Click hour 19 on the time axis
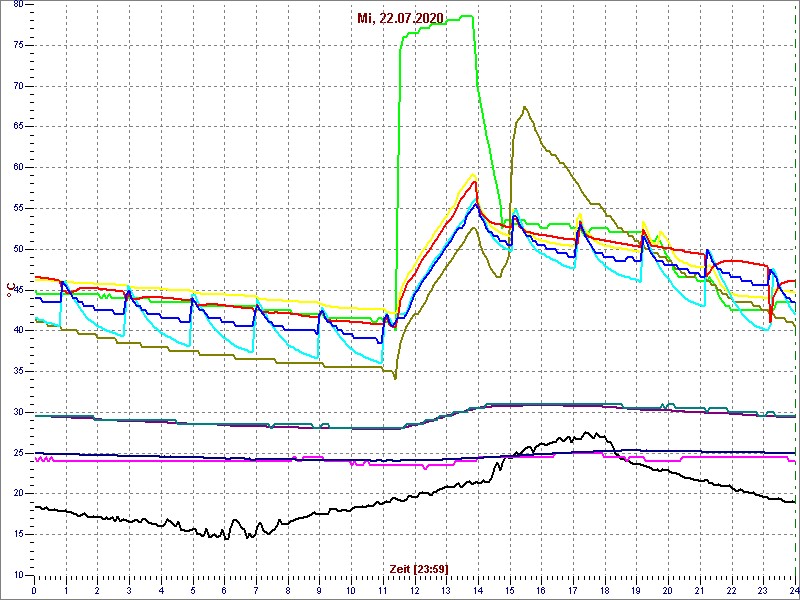The height and width of the screenshot is (600, 800). [636, 590]
